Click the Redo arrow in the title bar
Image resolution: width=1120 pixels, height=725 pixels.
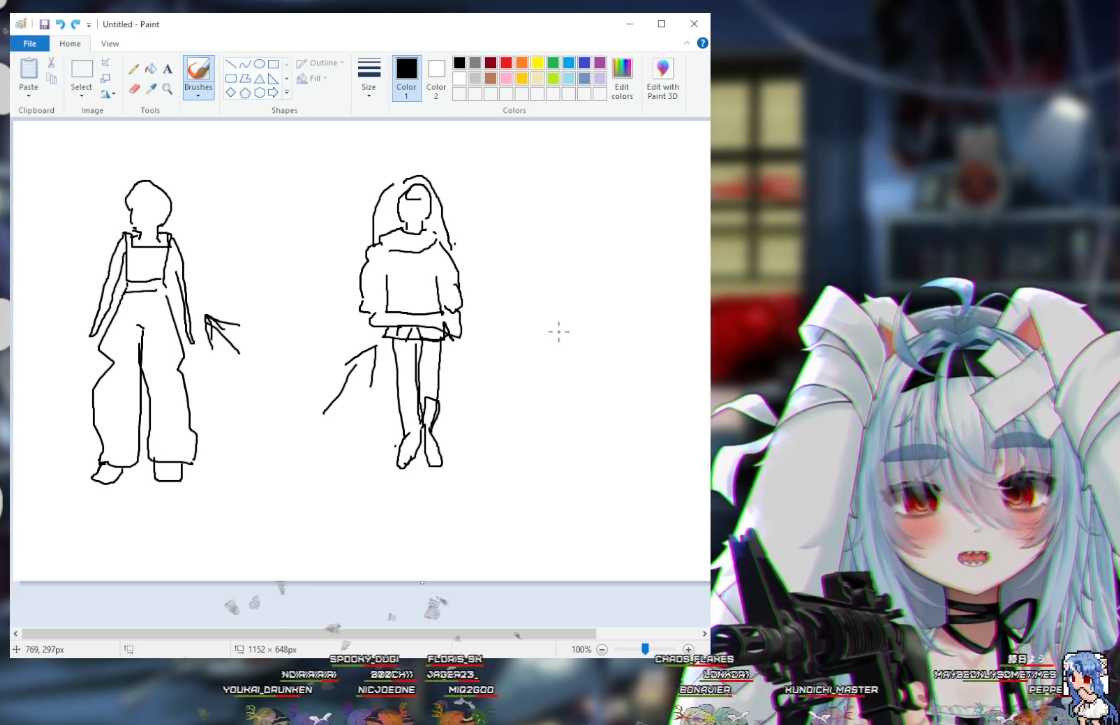[75, 24]
